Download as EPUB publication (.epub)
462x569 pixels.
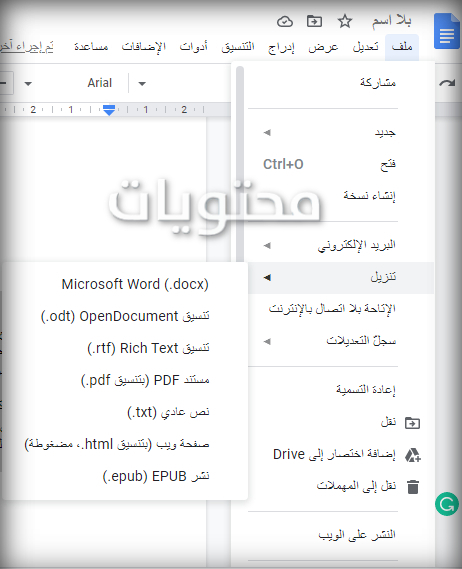point(125,476)
